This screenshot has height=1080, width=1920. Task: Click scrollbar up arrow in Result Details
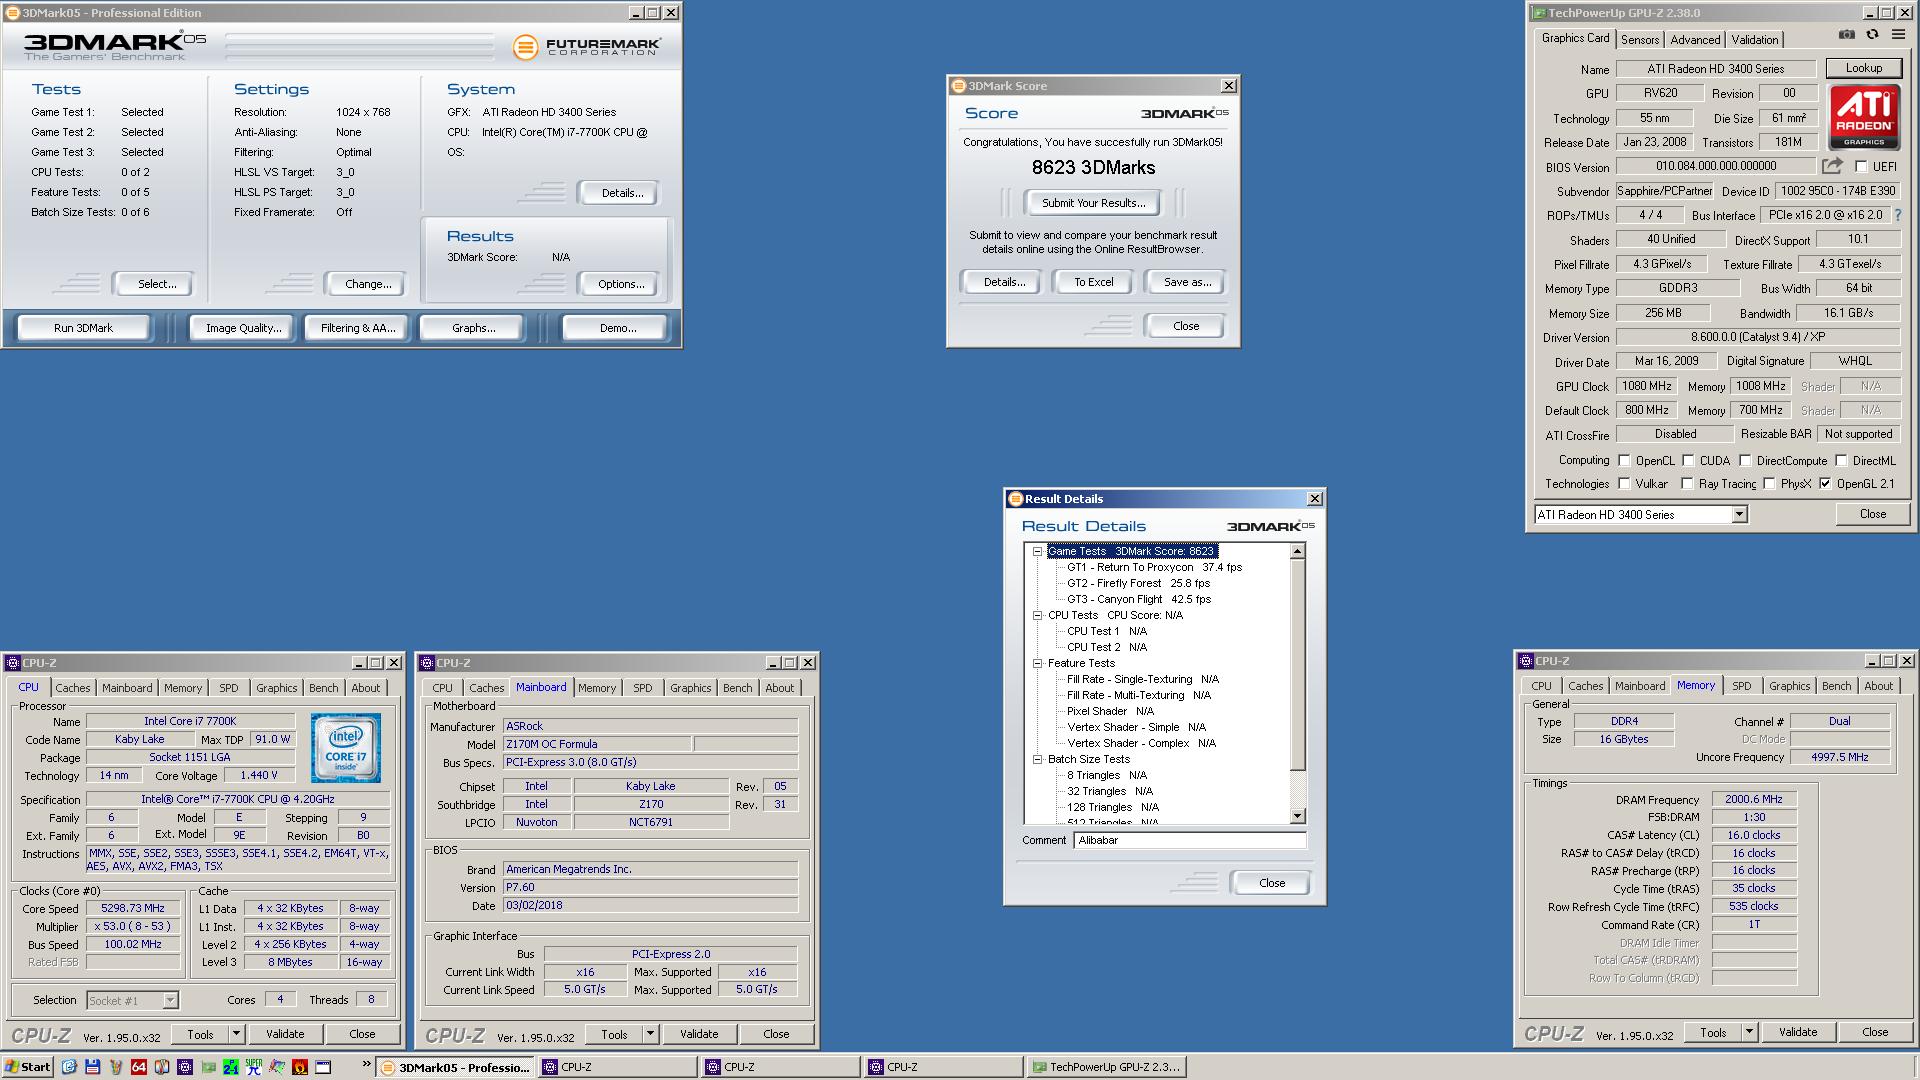1298,552
